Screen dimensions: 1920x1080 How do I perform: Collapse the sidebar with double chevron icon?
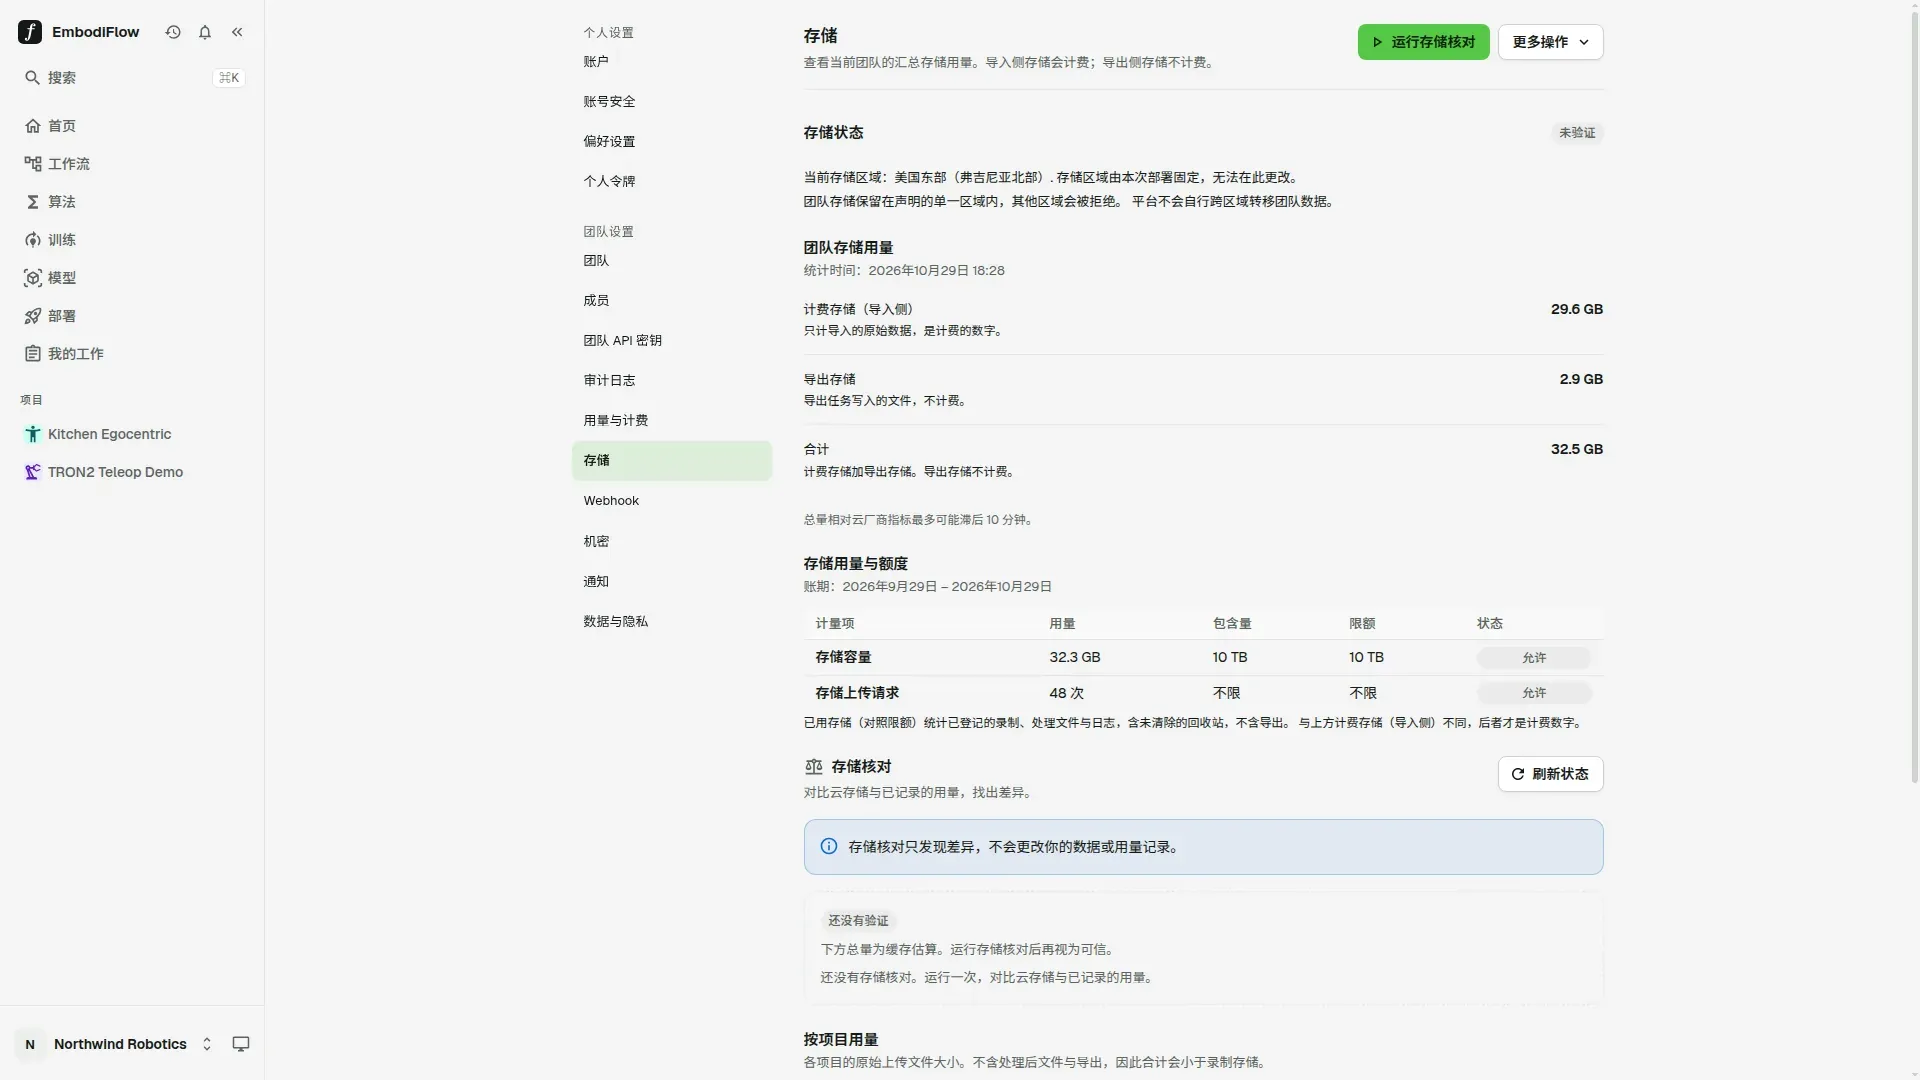coord(237,32)
